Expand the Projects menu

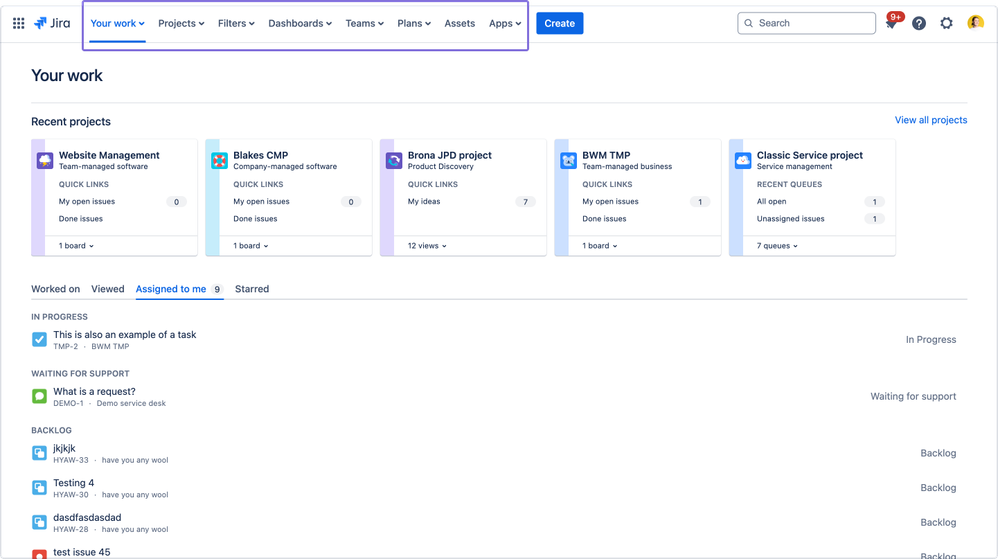tap(181, 24)
